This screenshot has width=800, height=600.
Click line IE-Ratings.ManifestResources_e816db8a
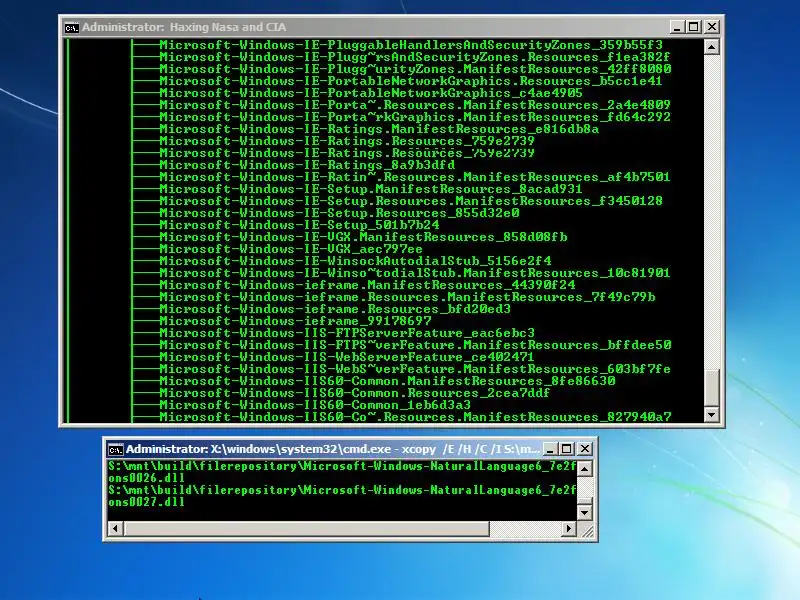379,129
